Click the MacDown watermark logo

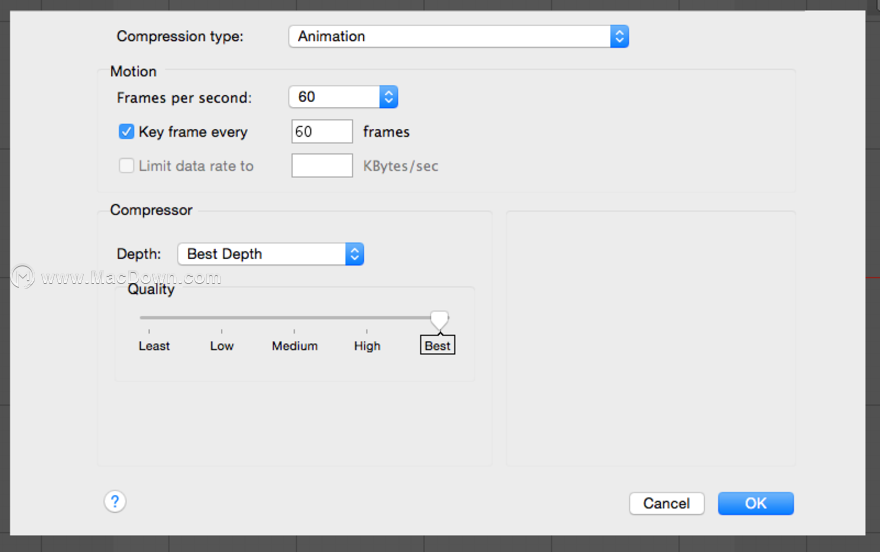(x=23, y=277)
